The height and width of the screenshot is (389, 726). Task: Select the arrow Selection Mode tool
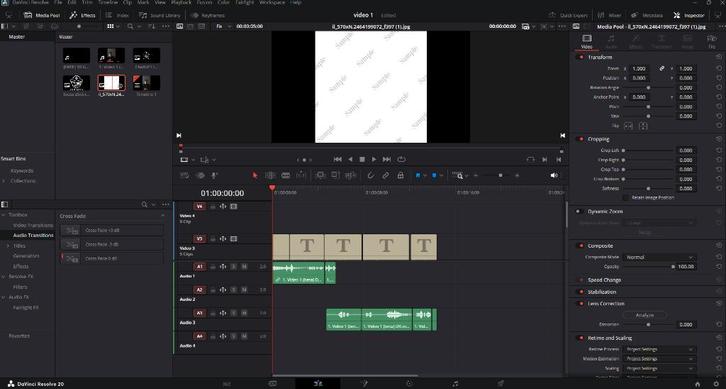tap(255, 176)
